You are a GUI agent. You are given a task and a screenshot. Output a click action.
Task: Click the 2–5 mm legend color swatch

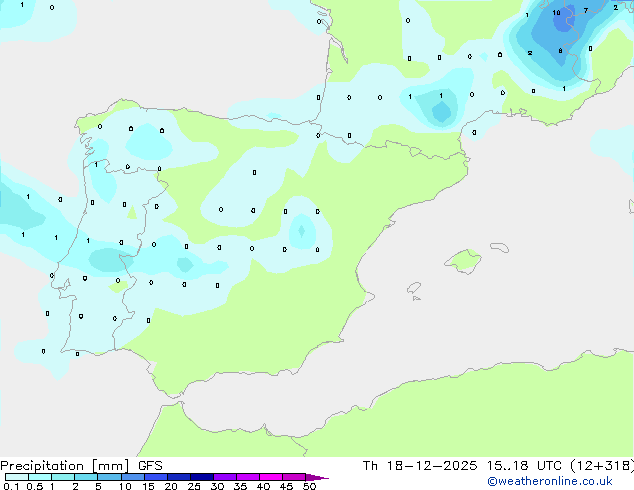tap(86, 477)
